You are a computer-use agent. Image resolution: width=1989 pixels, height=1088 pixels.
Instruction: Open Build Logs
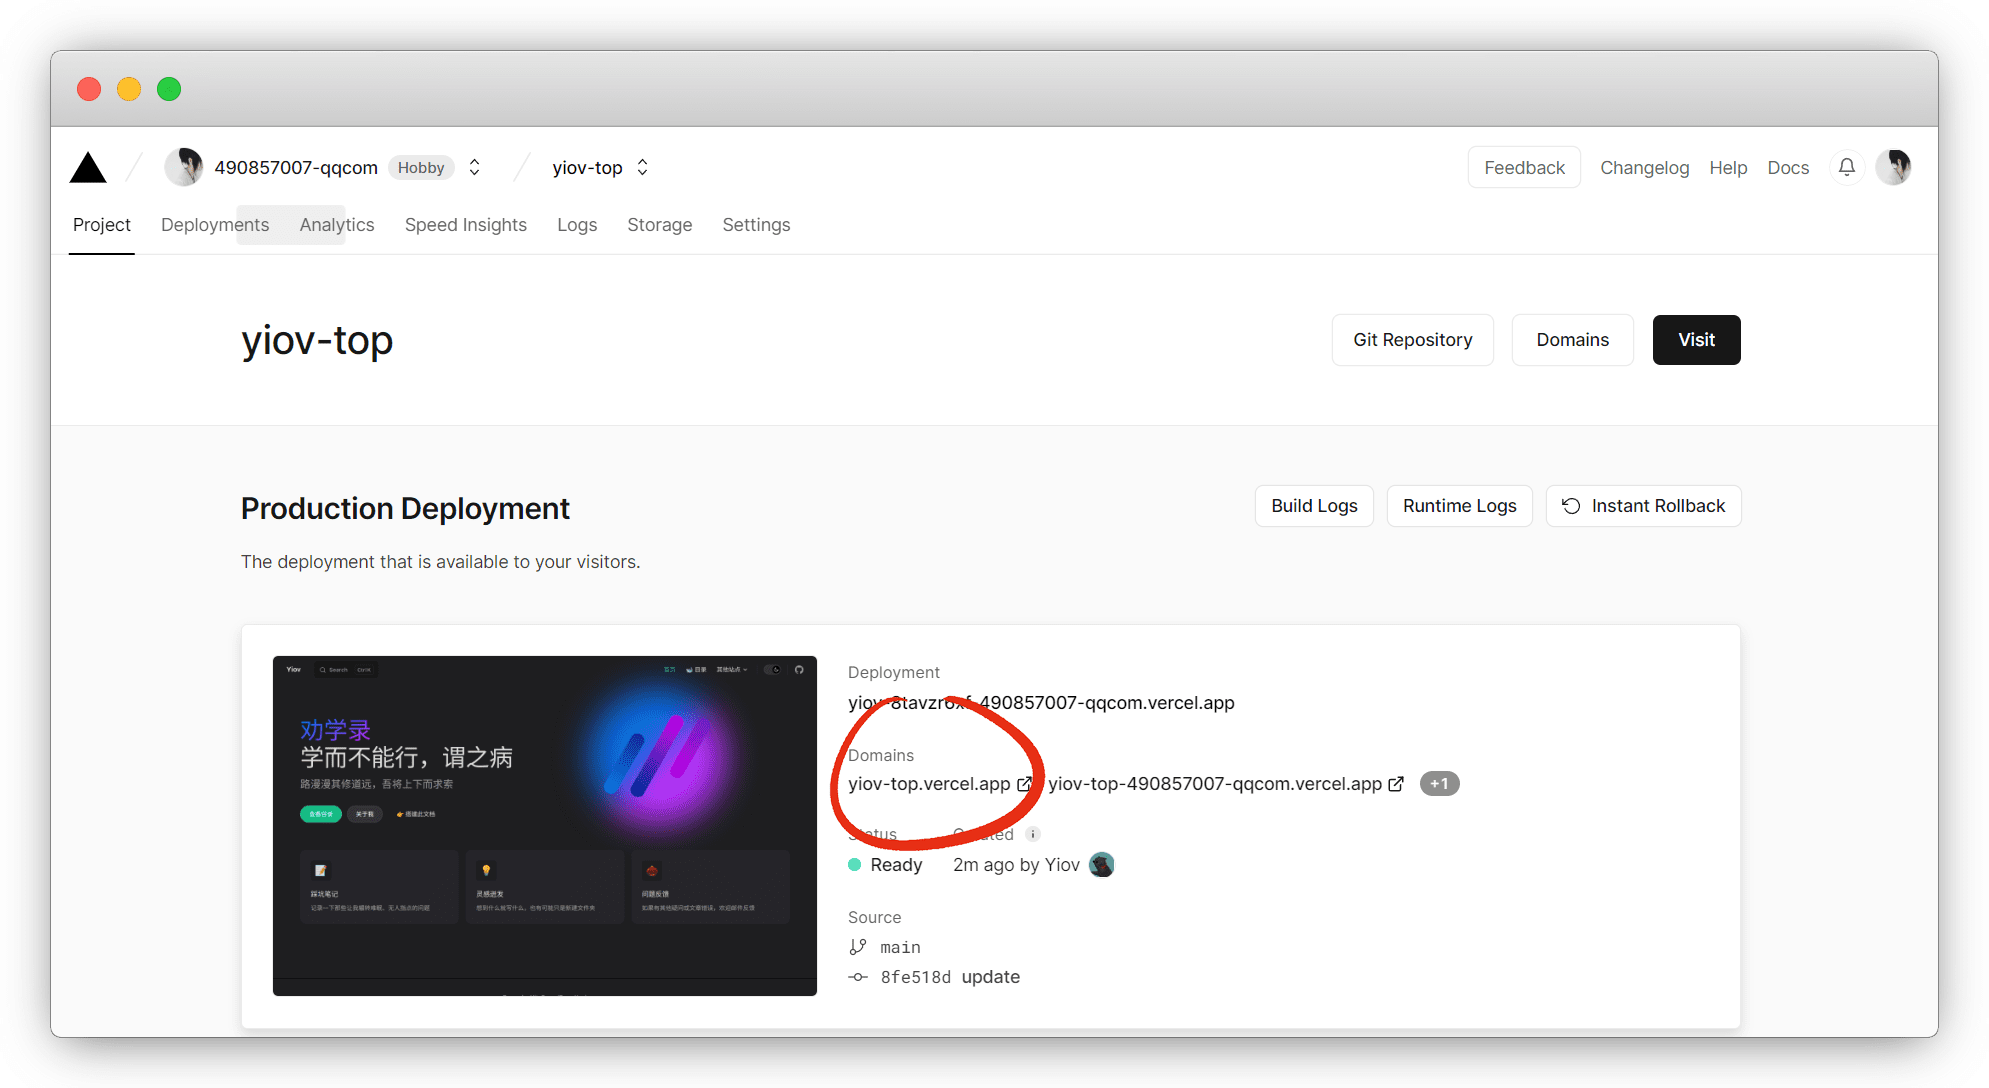1314,506
